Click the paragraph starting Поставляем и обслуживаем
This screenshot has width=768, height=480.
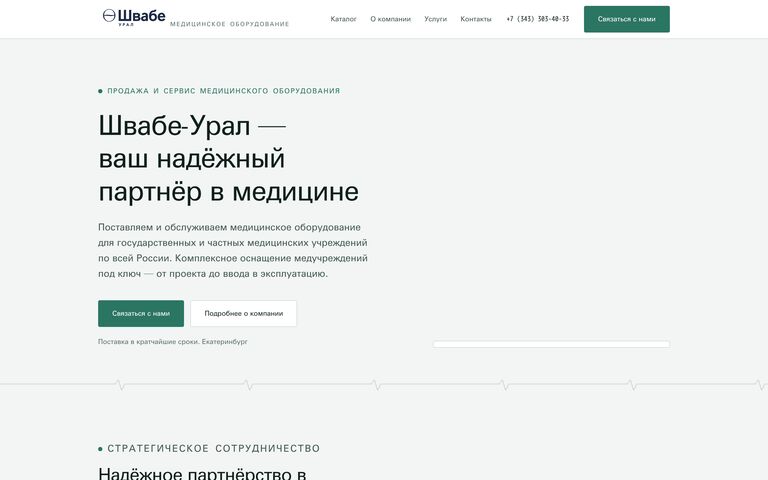click(x=233, y=250)
